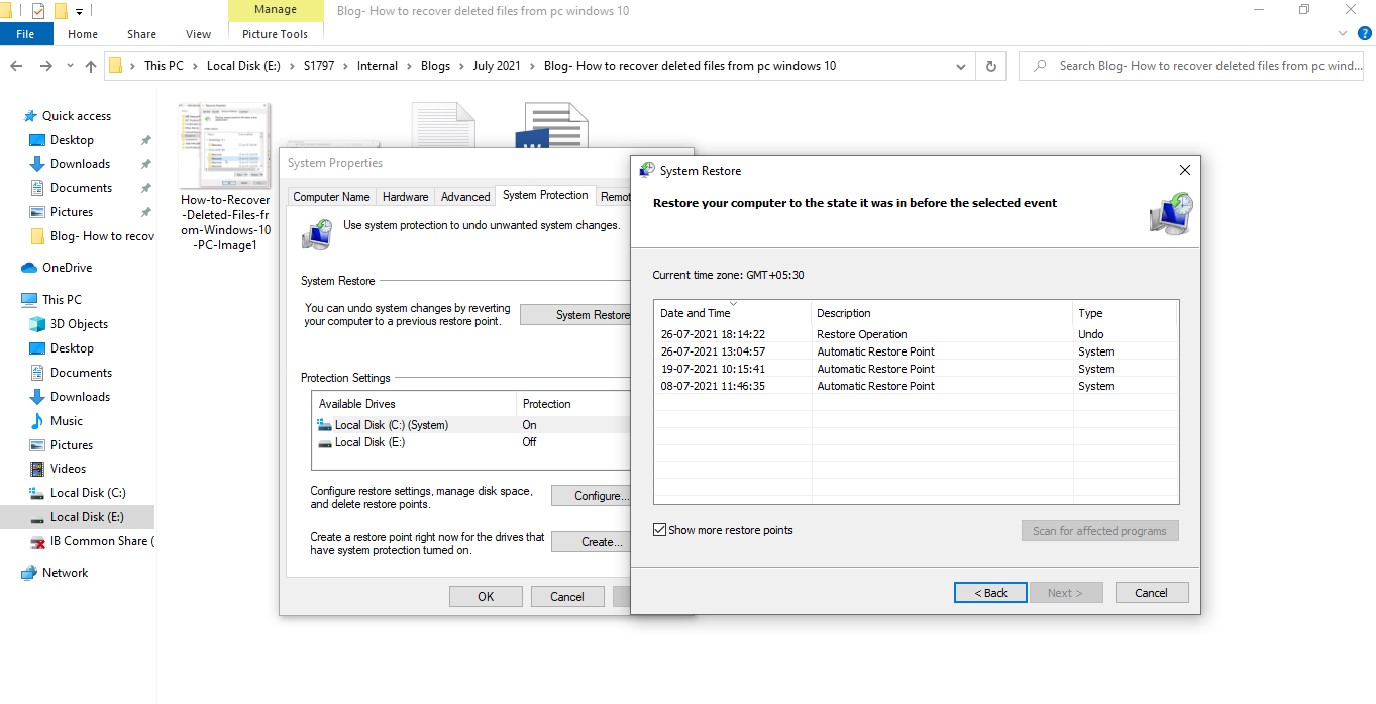Unpin Downloads from Quick access

pyautogui.click(x=145, y=163)
